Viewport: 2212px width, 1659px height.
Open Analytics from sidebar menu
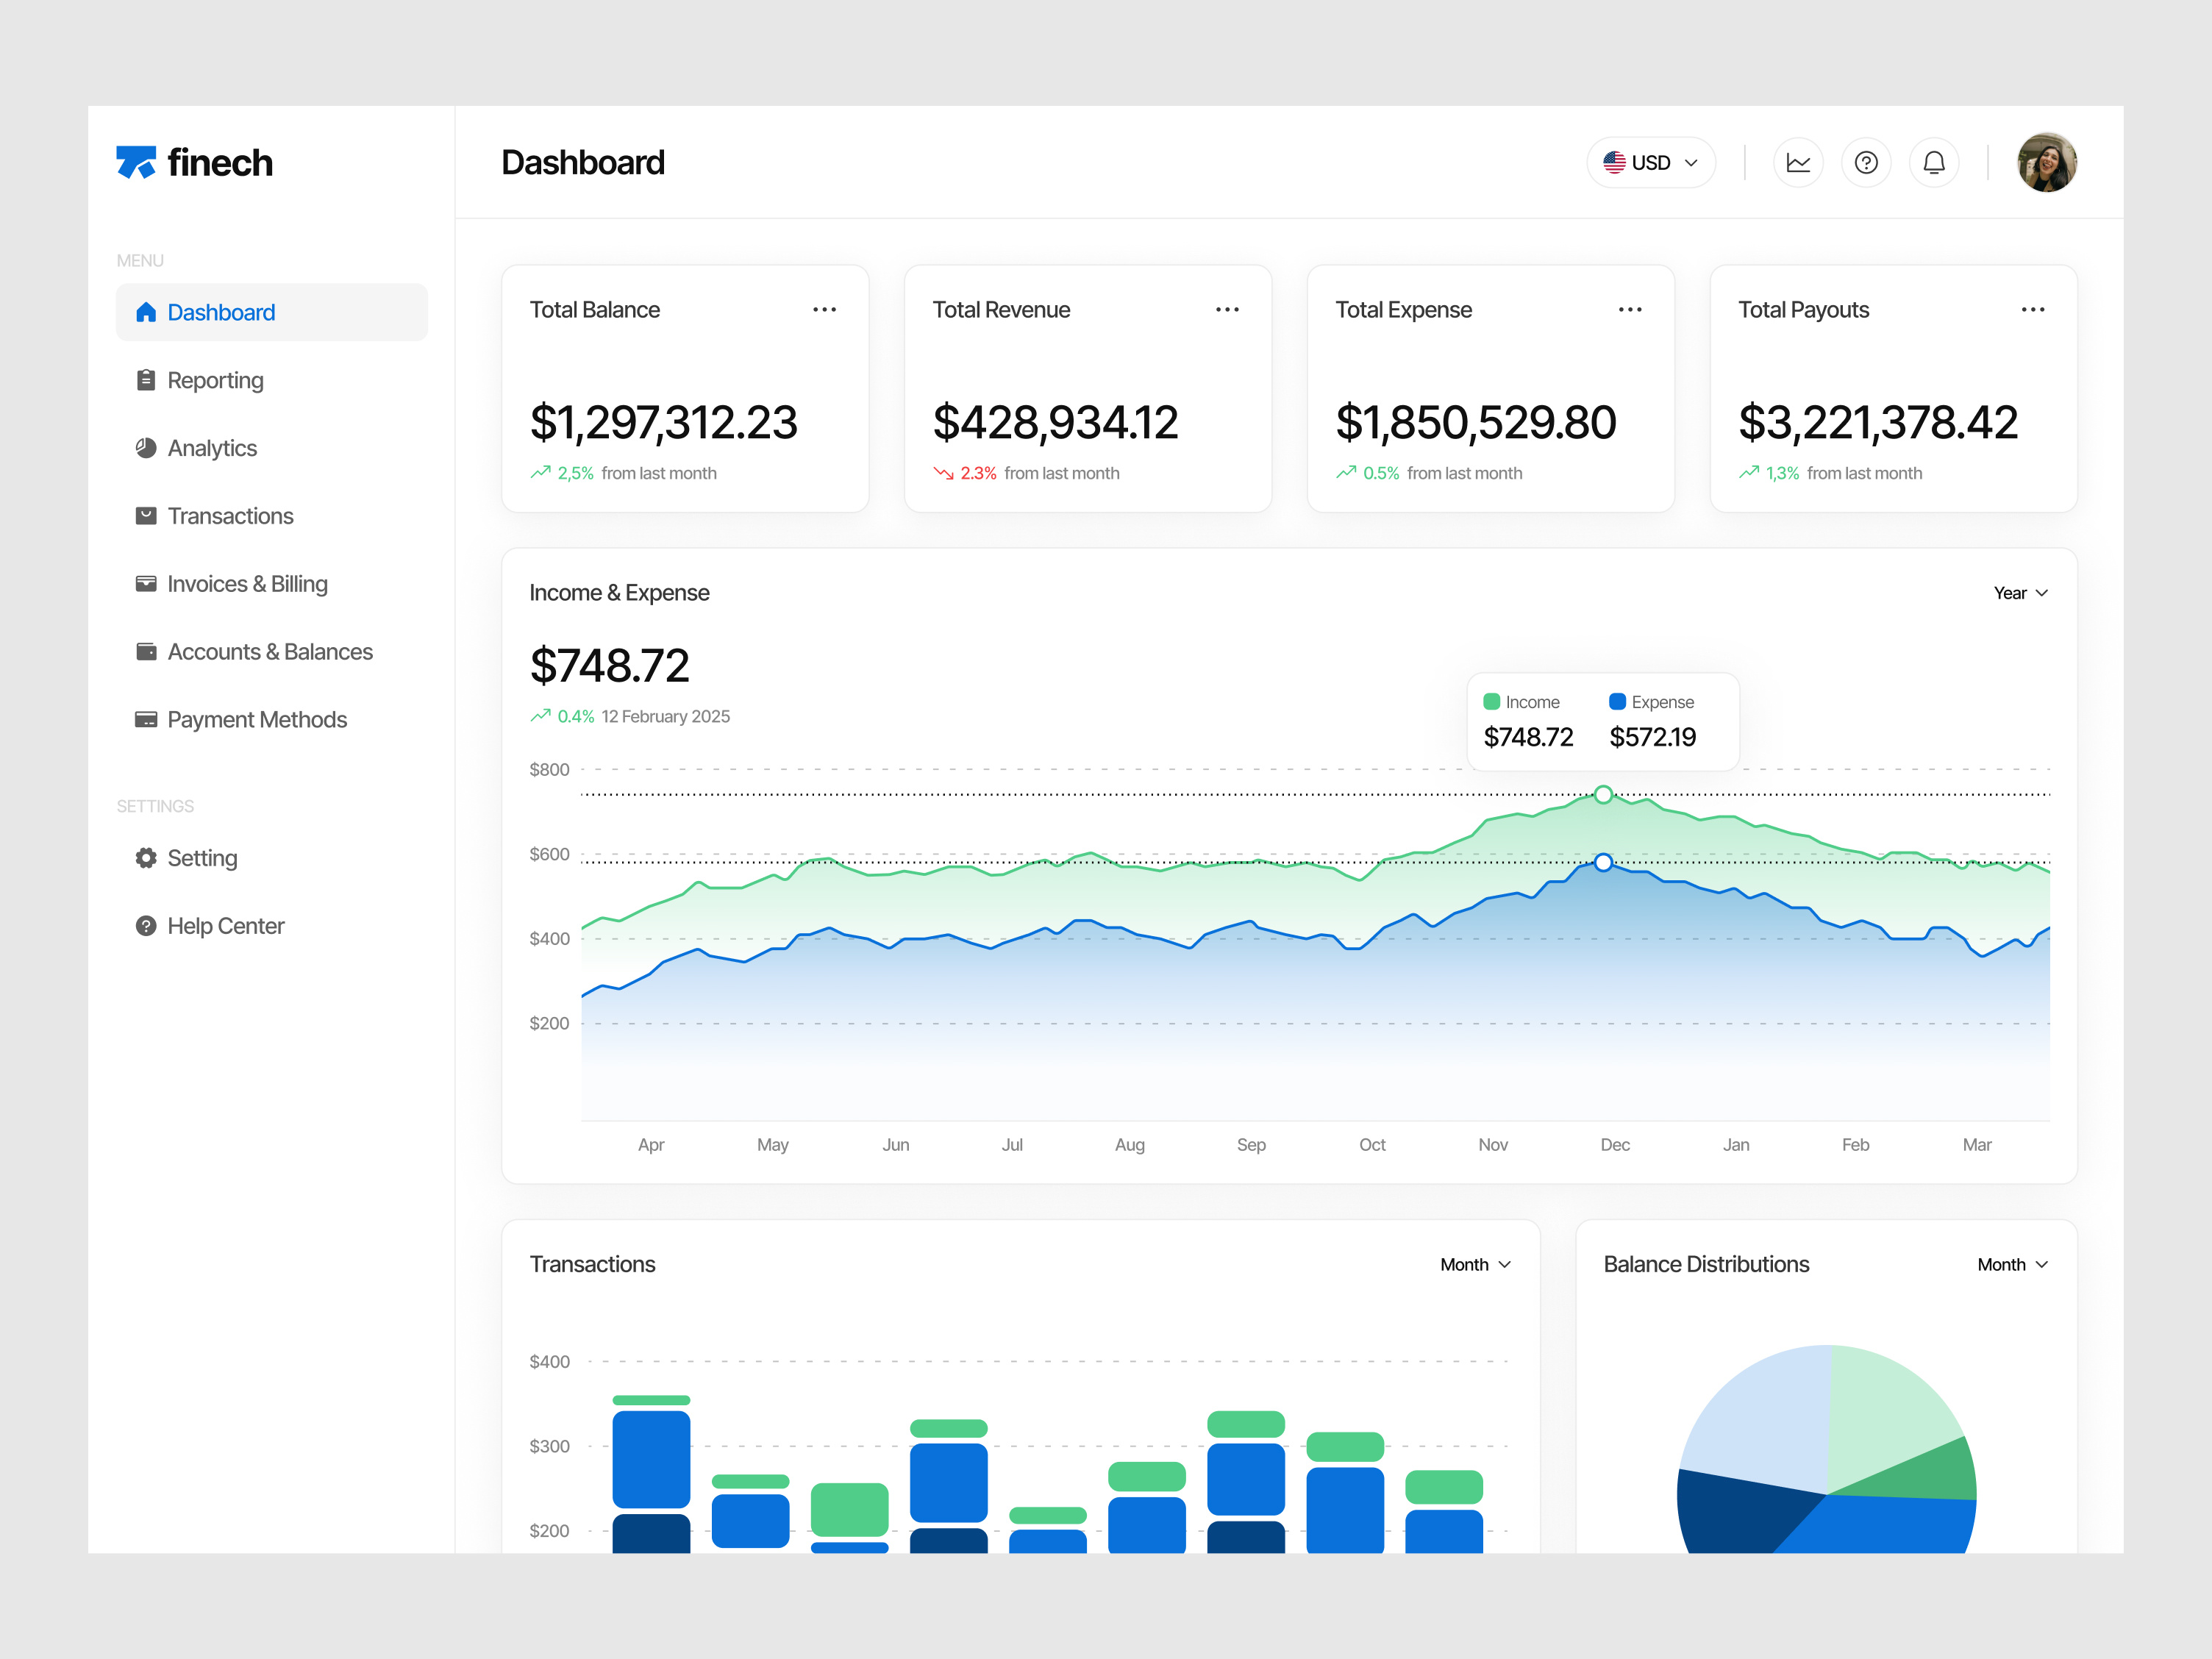212,448
